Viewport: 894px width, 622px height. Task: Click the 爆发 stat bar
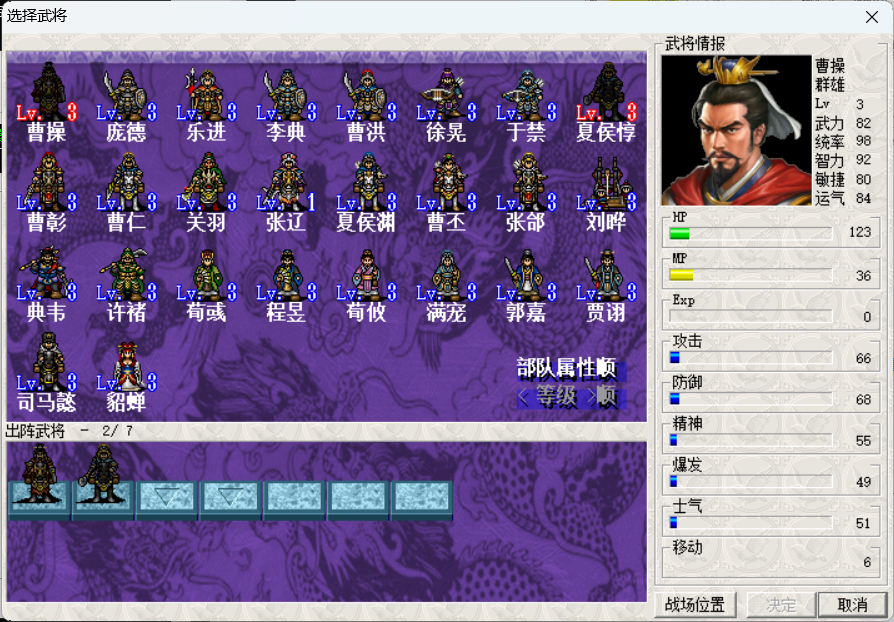(750, 481)
